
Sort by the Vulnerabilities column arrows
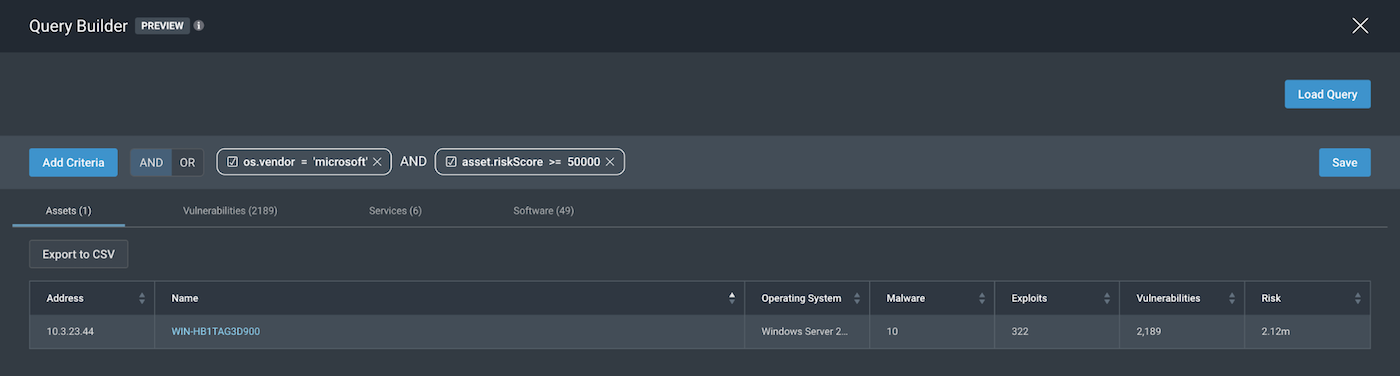pyautogui.click(x=1232, y=298)
